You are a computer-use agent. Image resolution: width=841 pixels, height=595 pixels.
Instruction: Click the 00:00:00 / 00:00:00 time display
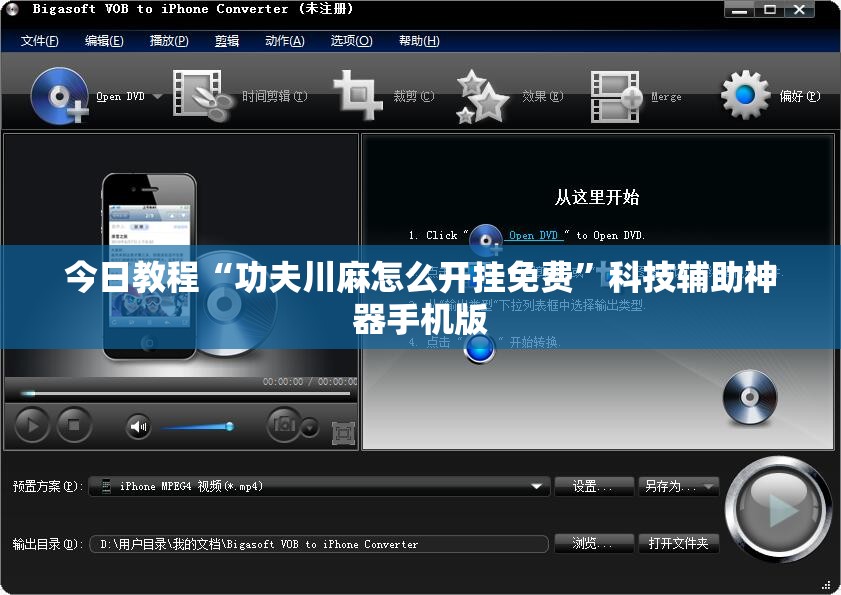coord(309,382)
